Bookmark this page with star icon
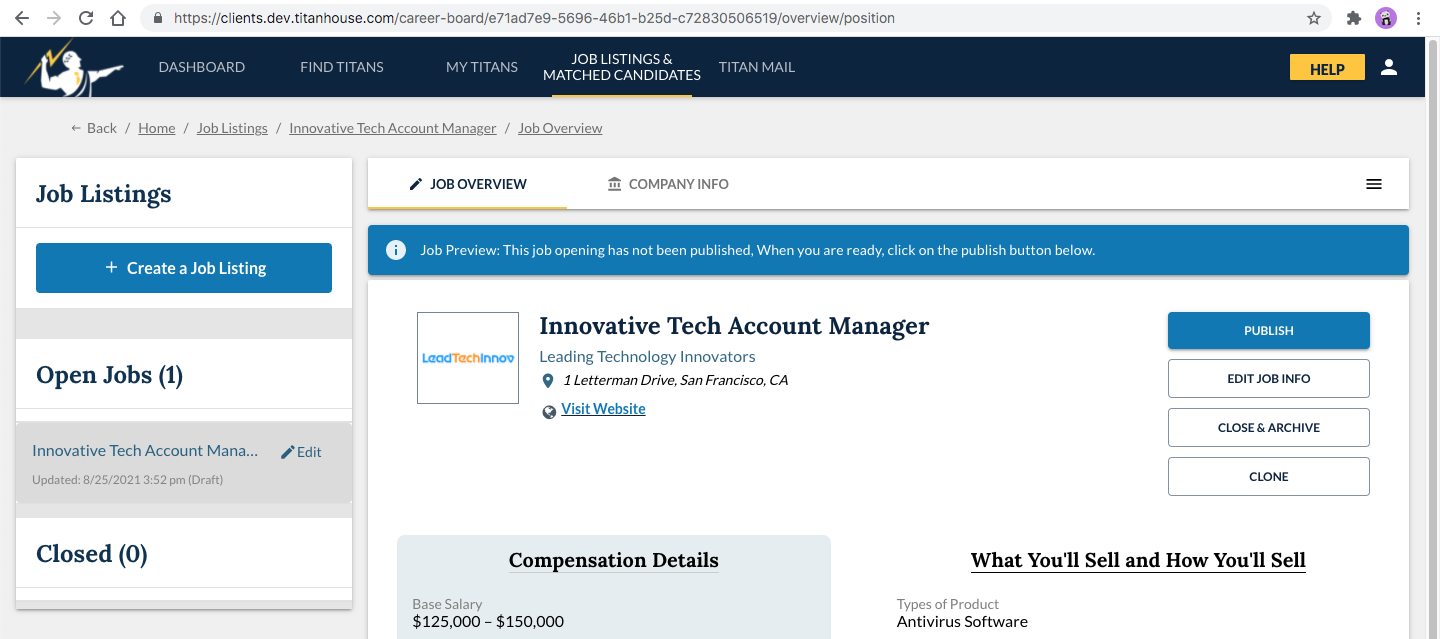Screen dimensions: 1440x639 coord(1314,18)
